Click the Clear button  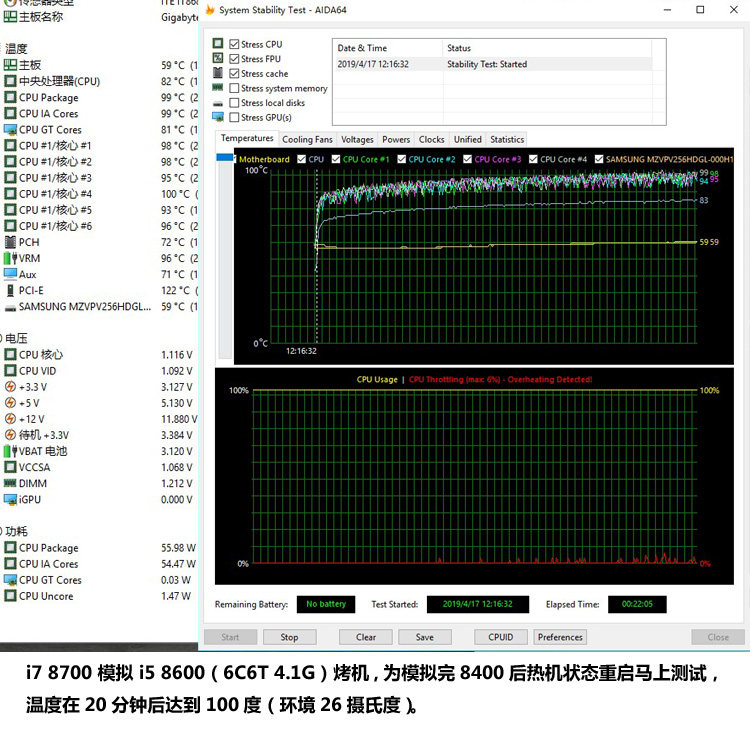[x=365, y=637]
